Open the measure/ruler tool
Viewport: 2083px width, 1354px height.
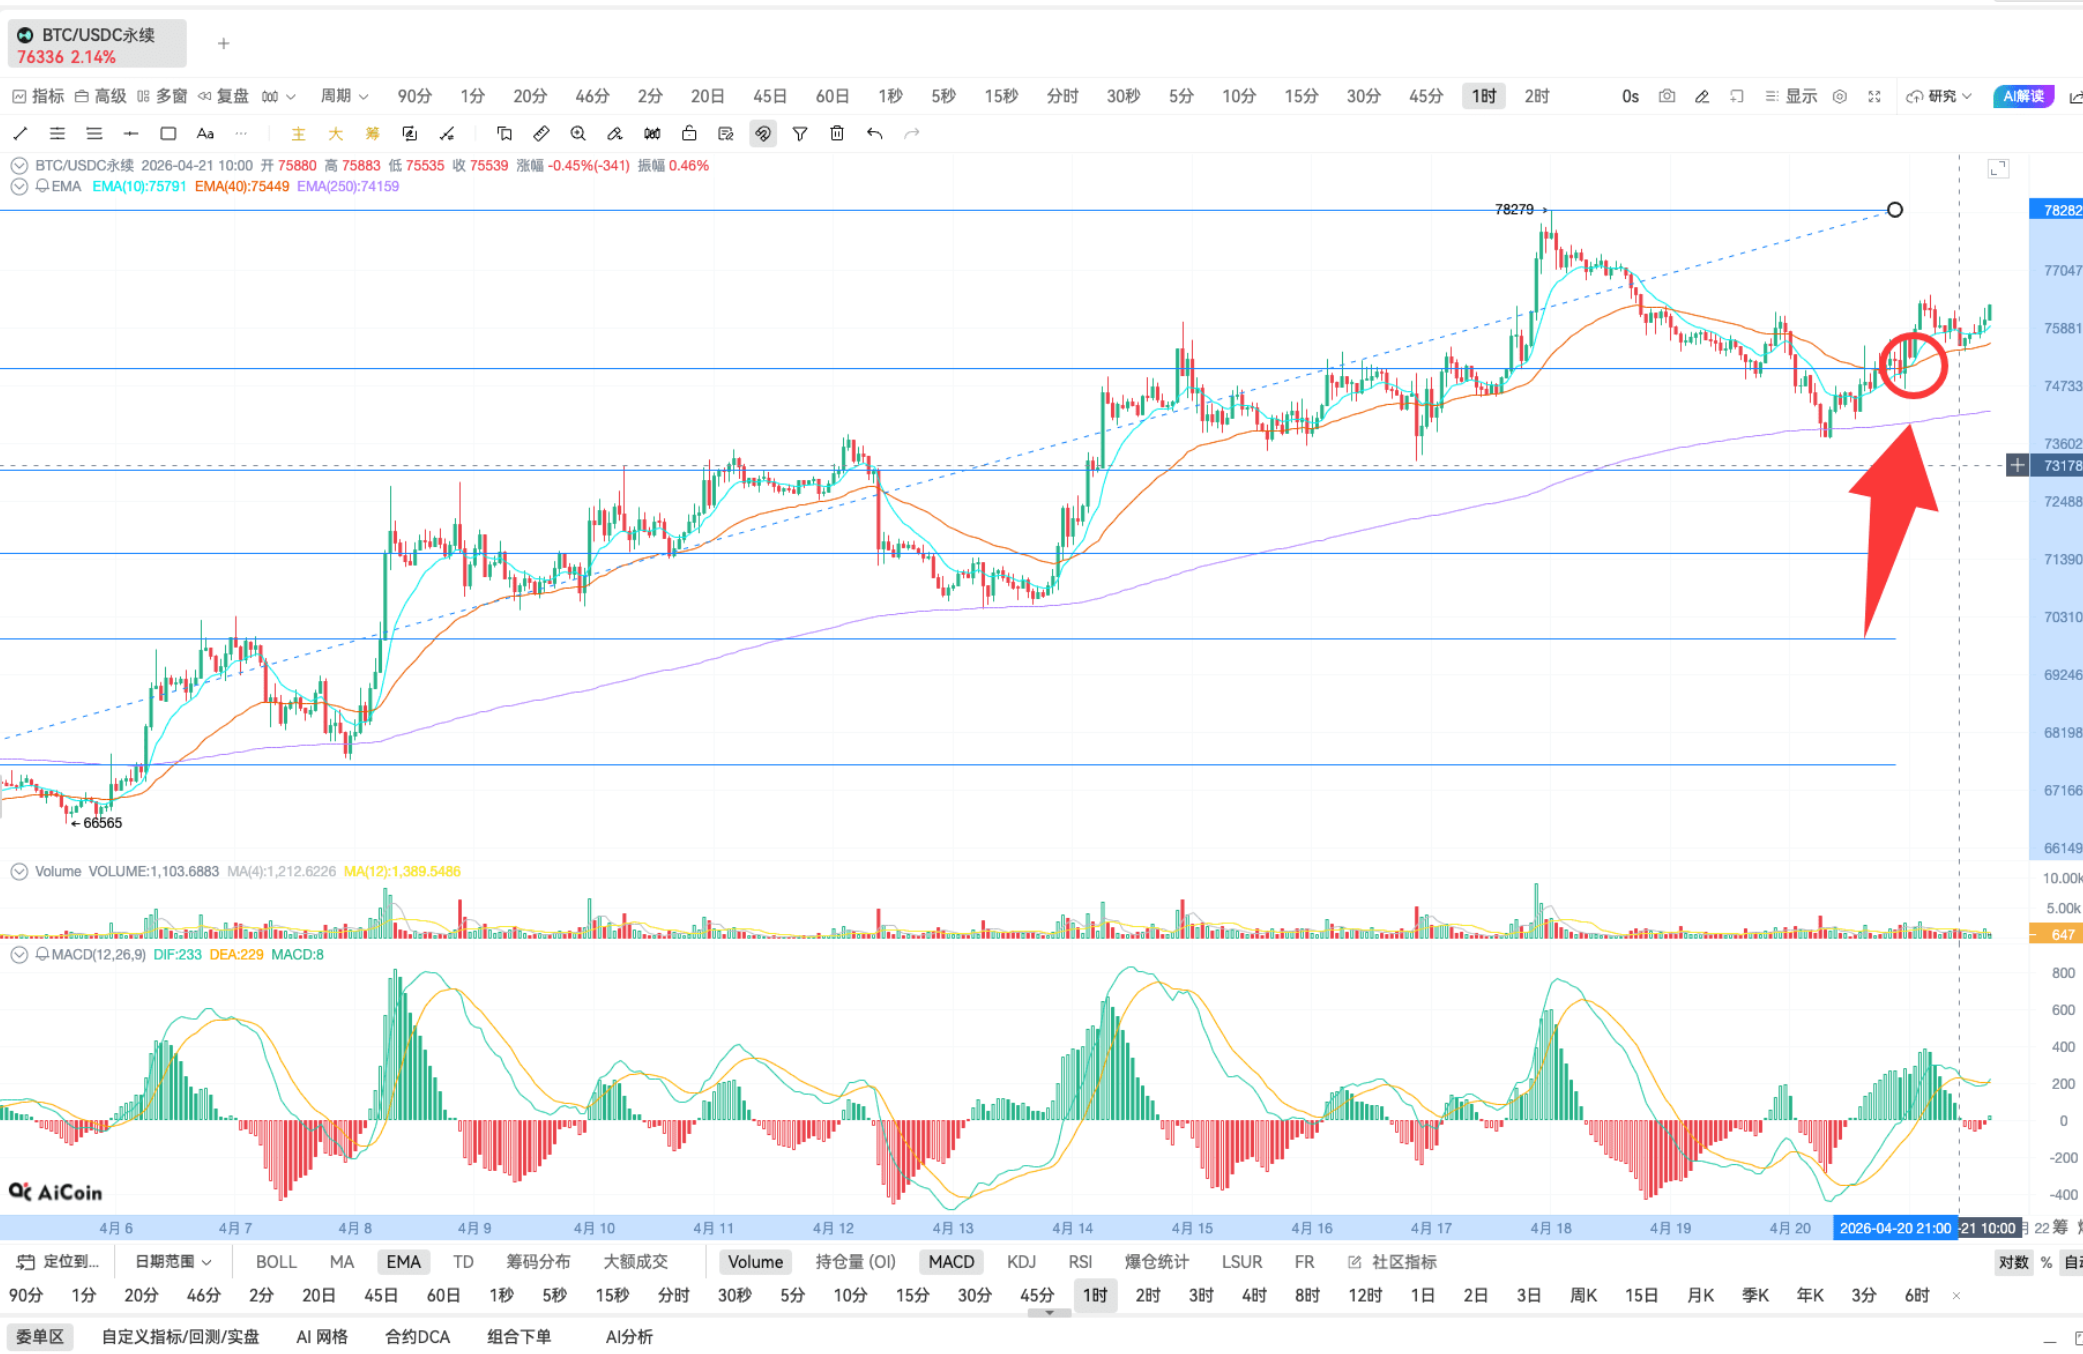pyautogui.click(x=540, y=133)
